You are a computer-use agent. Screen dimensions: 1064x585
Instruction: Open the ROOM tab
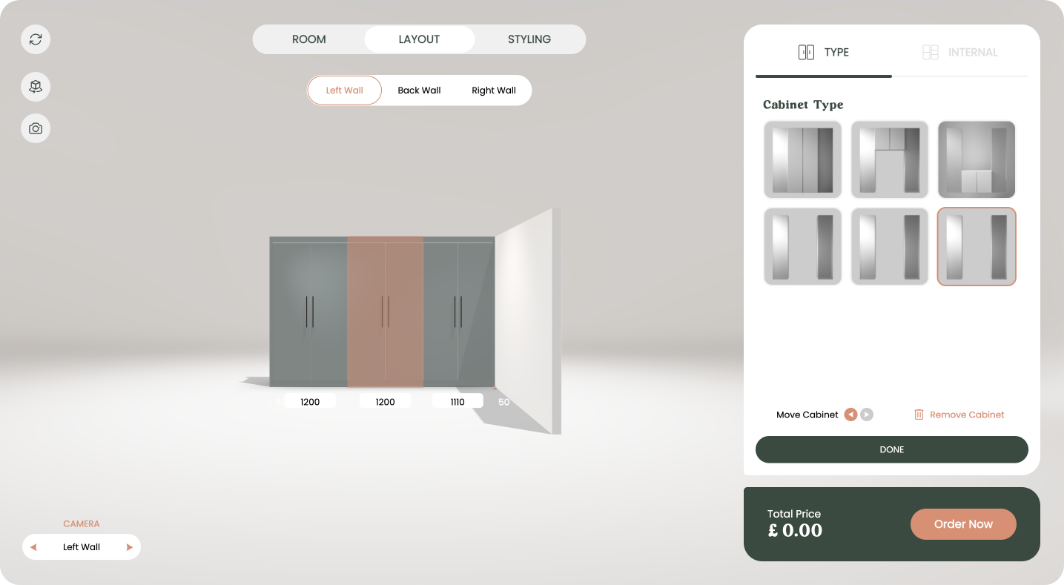pos(309,39)
